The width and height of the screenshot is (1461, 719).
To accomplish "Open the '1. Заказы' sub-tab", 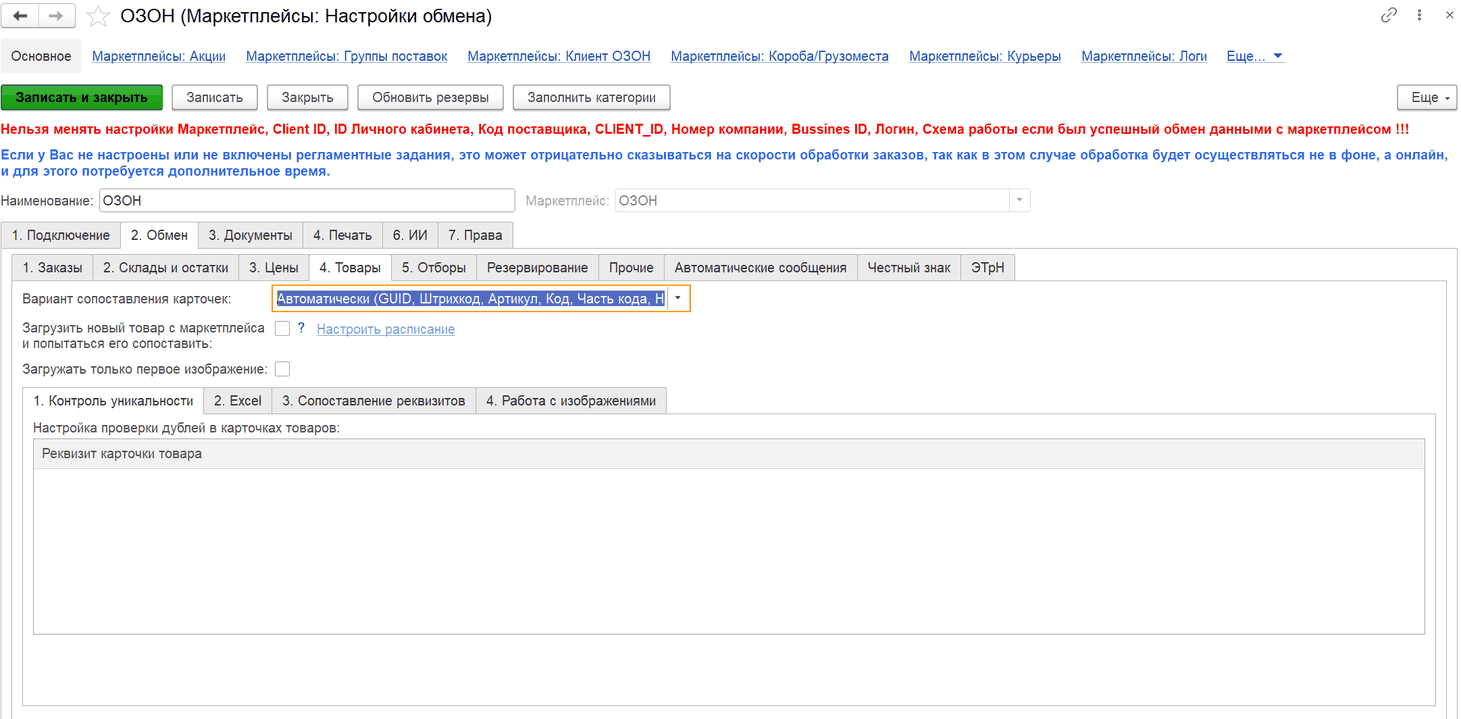I will [53, 267].
